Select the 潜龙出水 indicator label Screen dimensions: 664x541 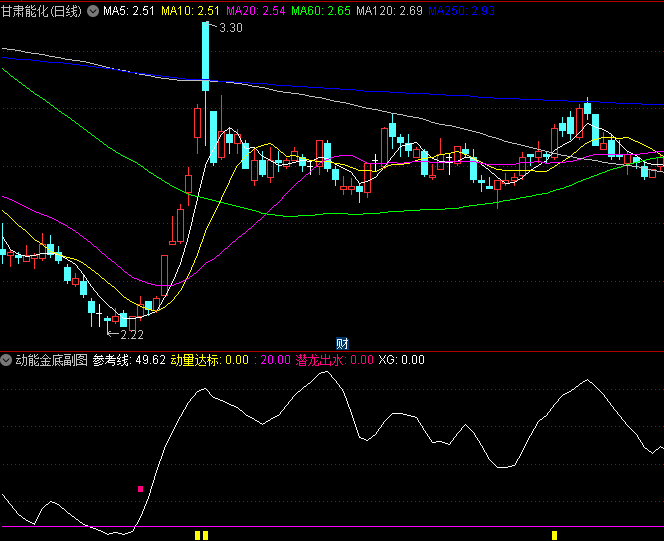click(334, 360)
